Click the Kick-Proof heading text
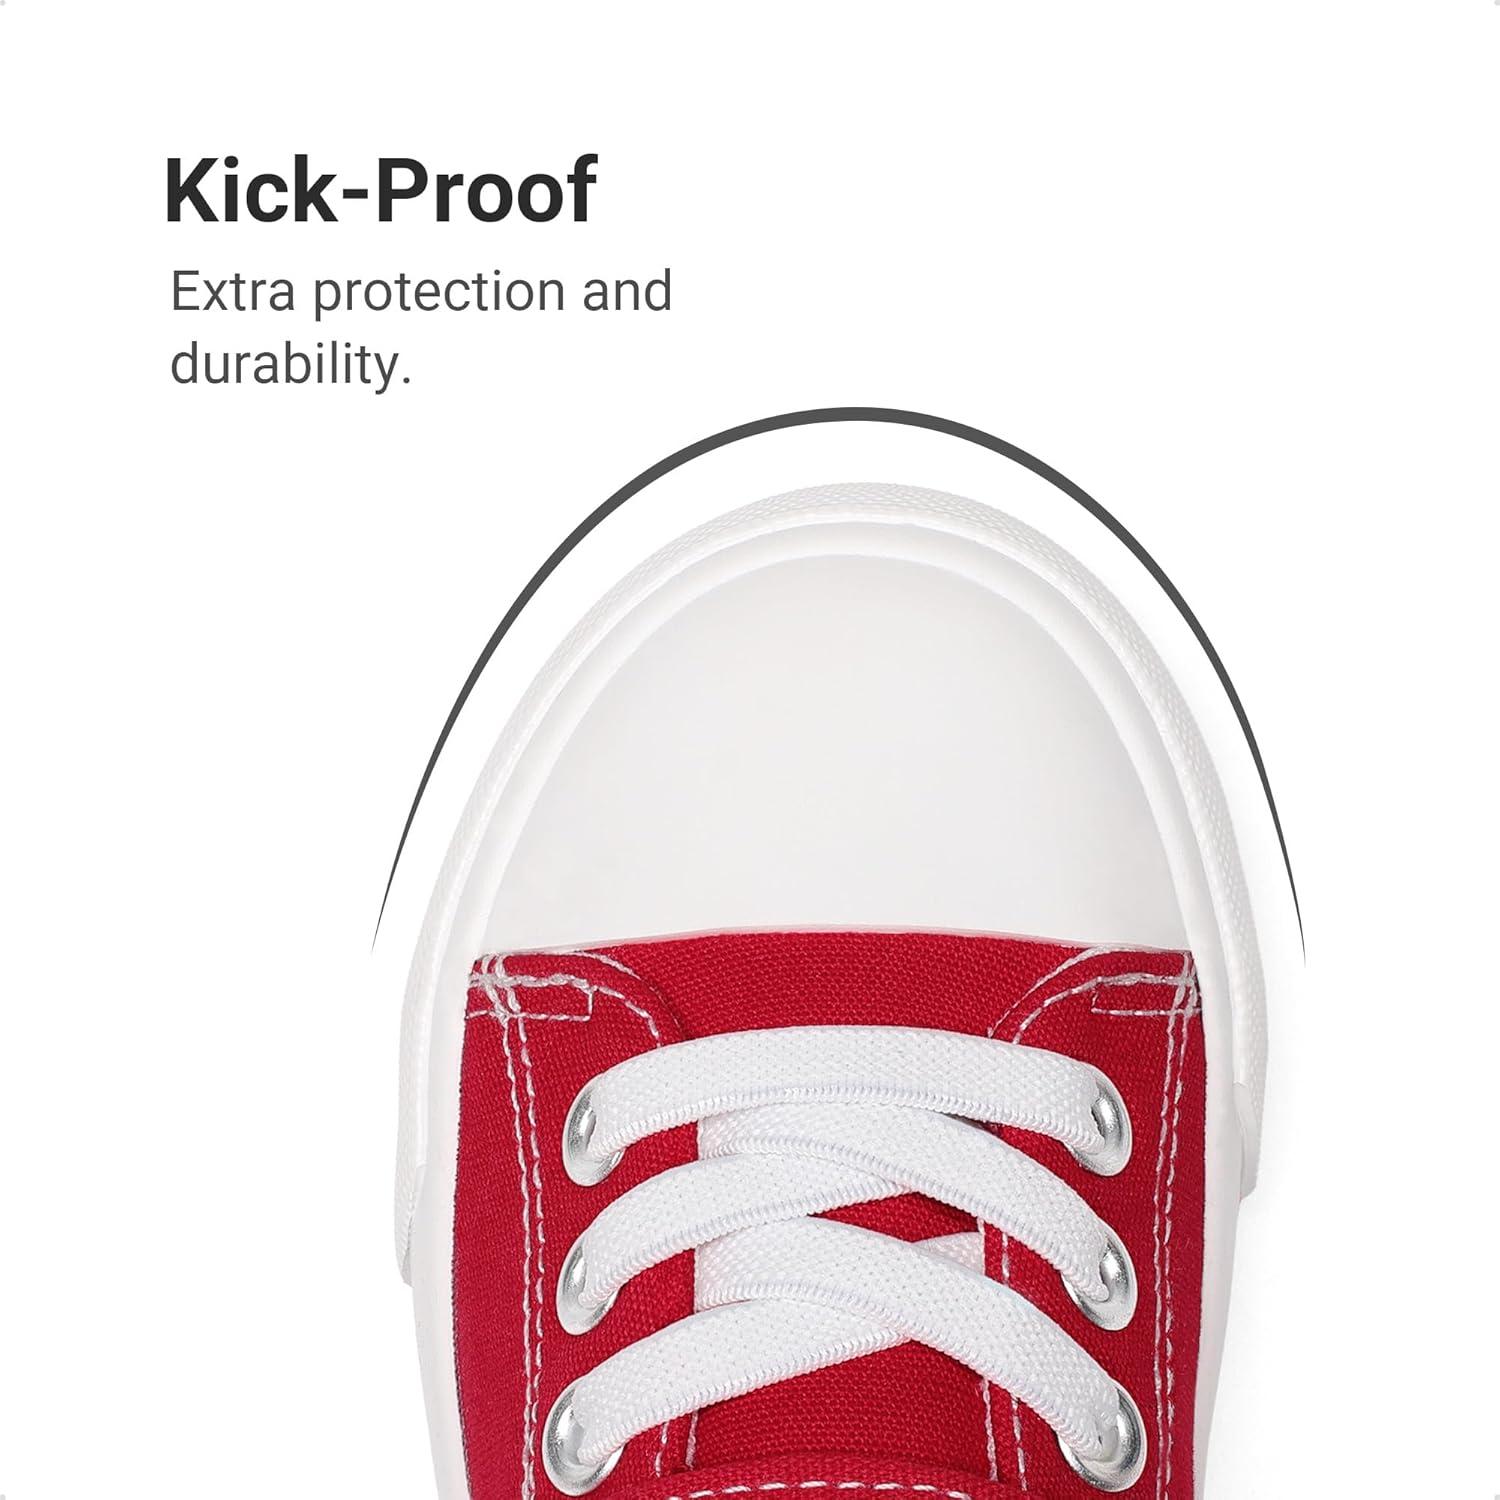The image size is (1500, 1500). [381, 190]
